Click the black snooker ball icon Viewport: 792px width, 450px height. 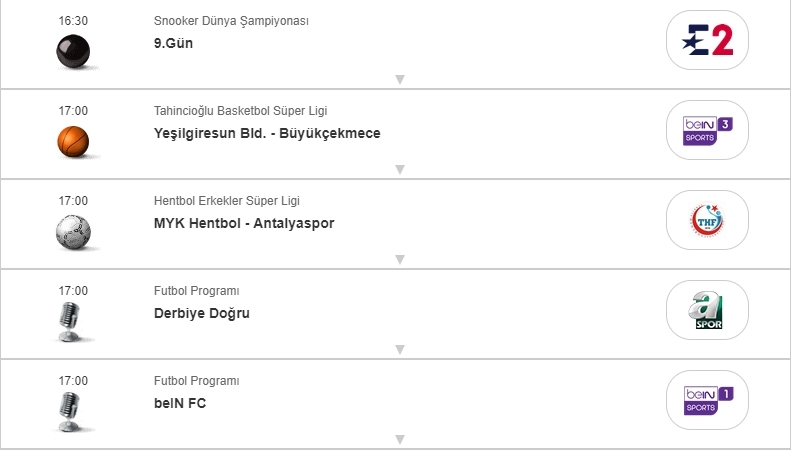click(73, 51)
